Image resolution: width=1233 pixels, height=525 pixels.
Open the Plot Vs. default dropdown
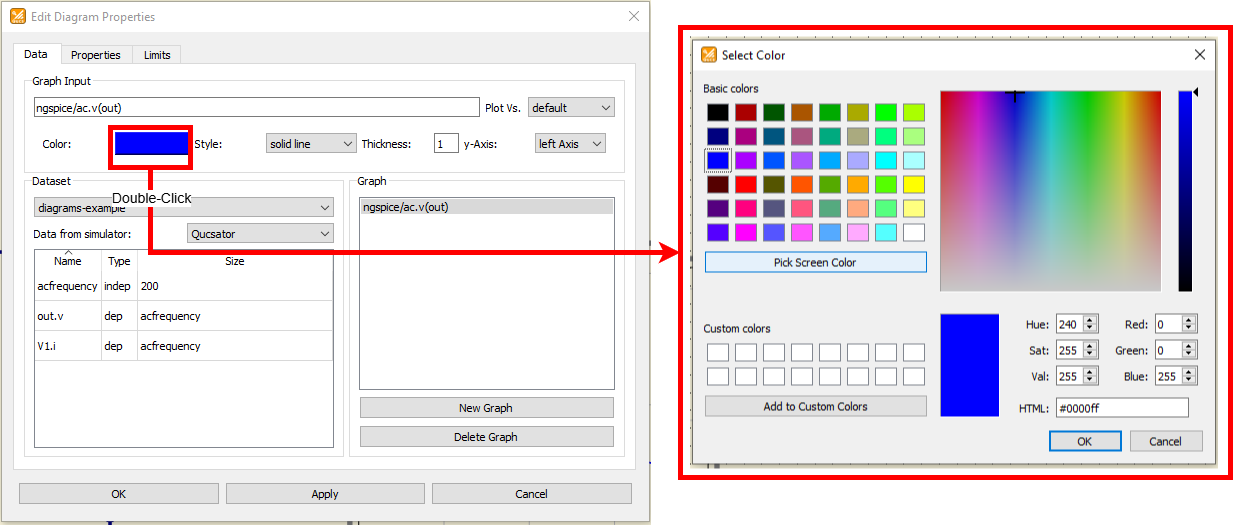tap(571, 108)
